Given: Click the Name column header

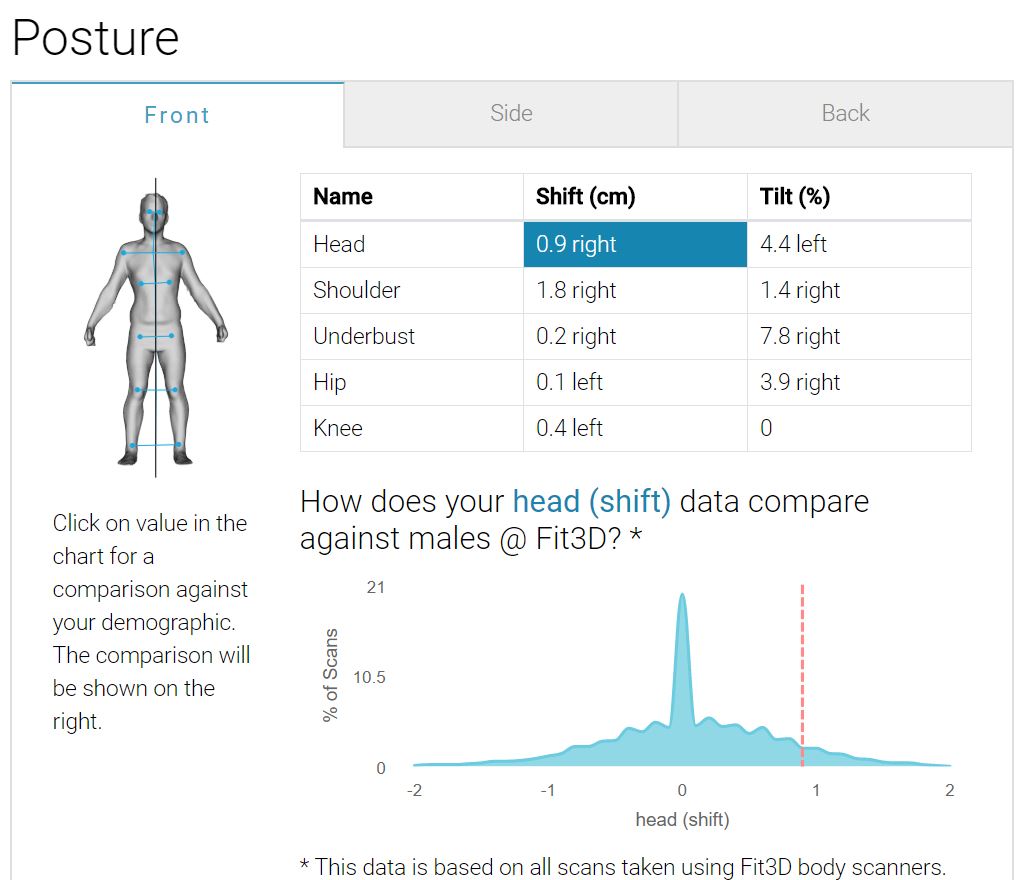Looking at the screenshot, I should pos(411,197).
